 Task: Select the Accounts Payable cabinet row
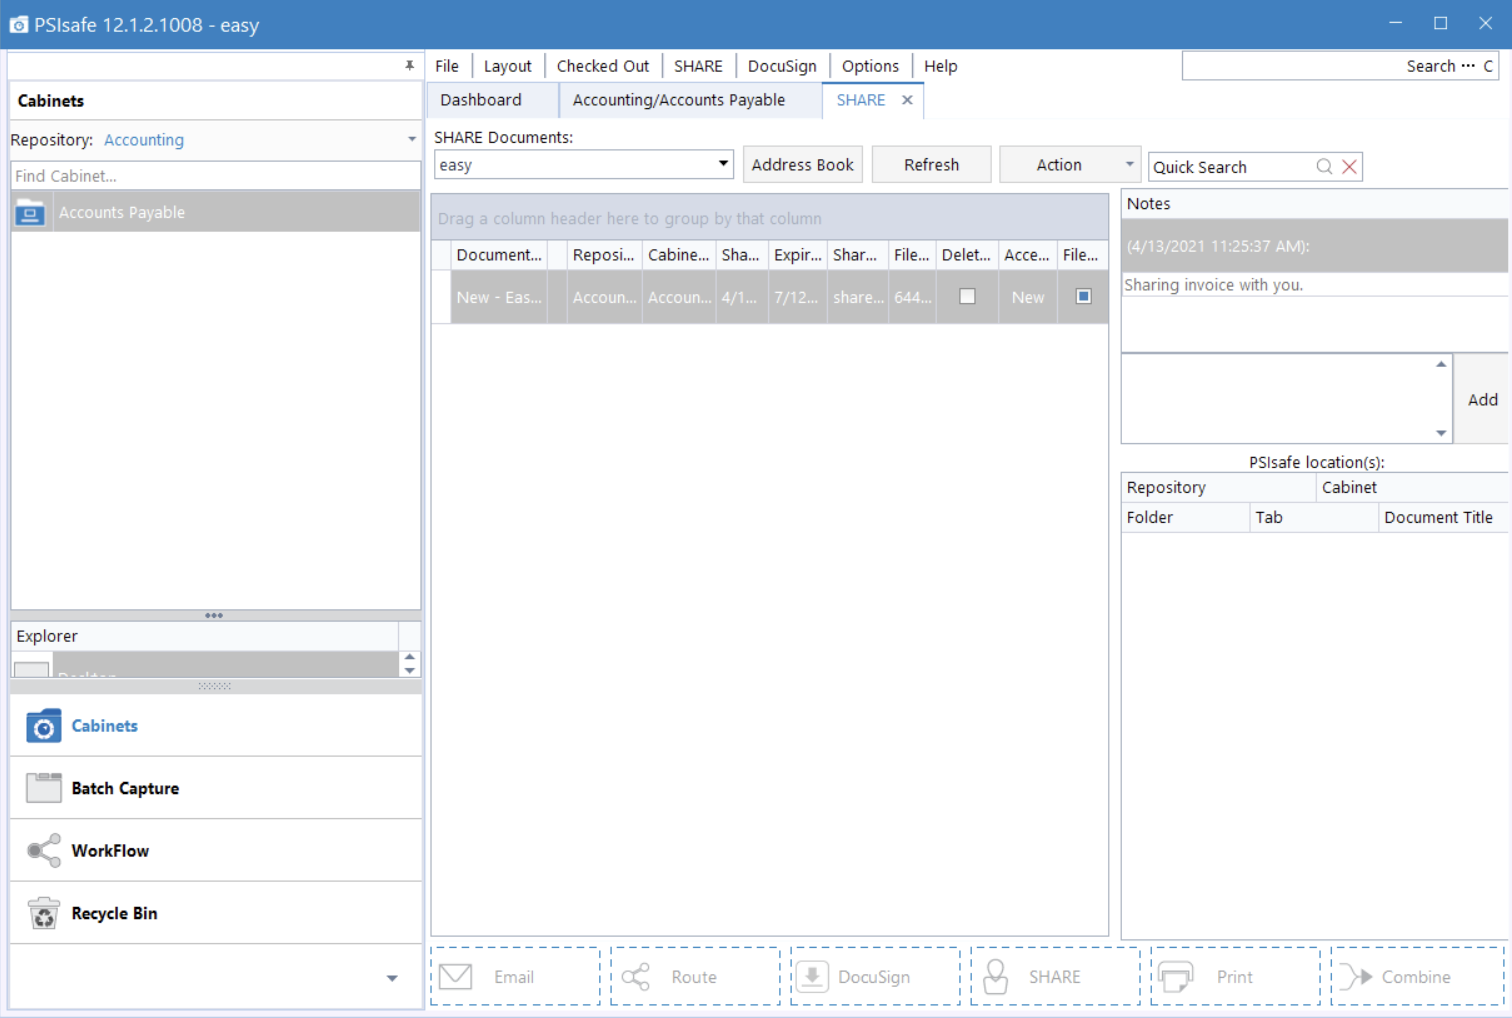[x=216, y=212]
